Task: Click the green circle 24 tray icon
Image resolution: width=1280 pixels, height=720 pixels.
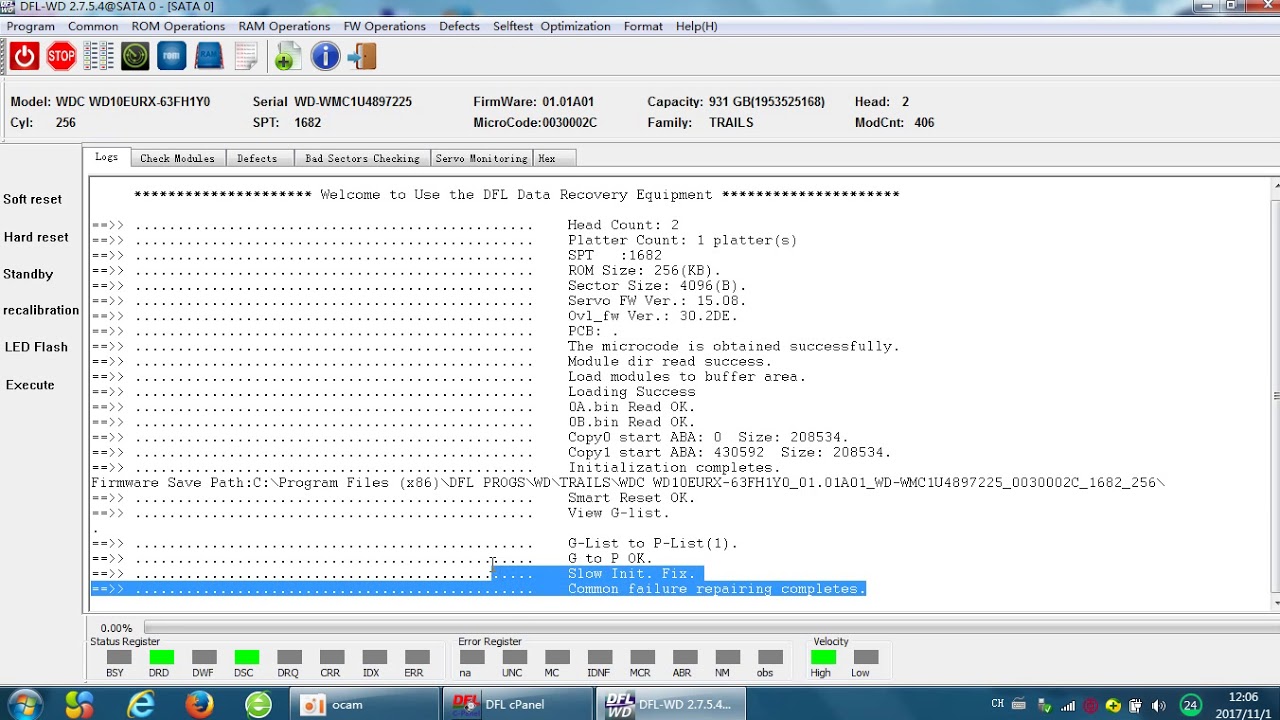Action: 1190,705
